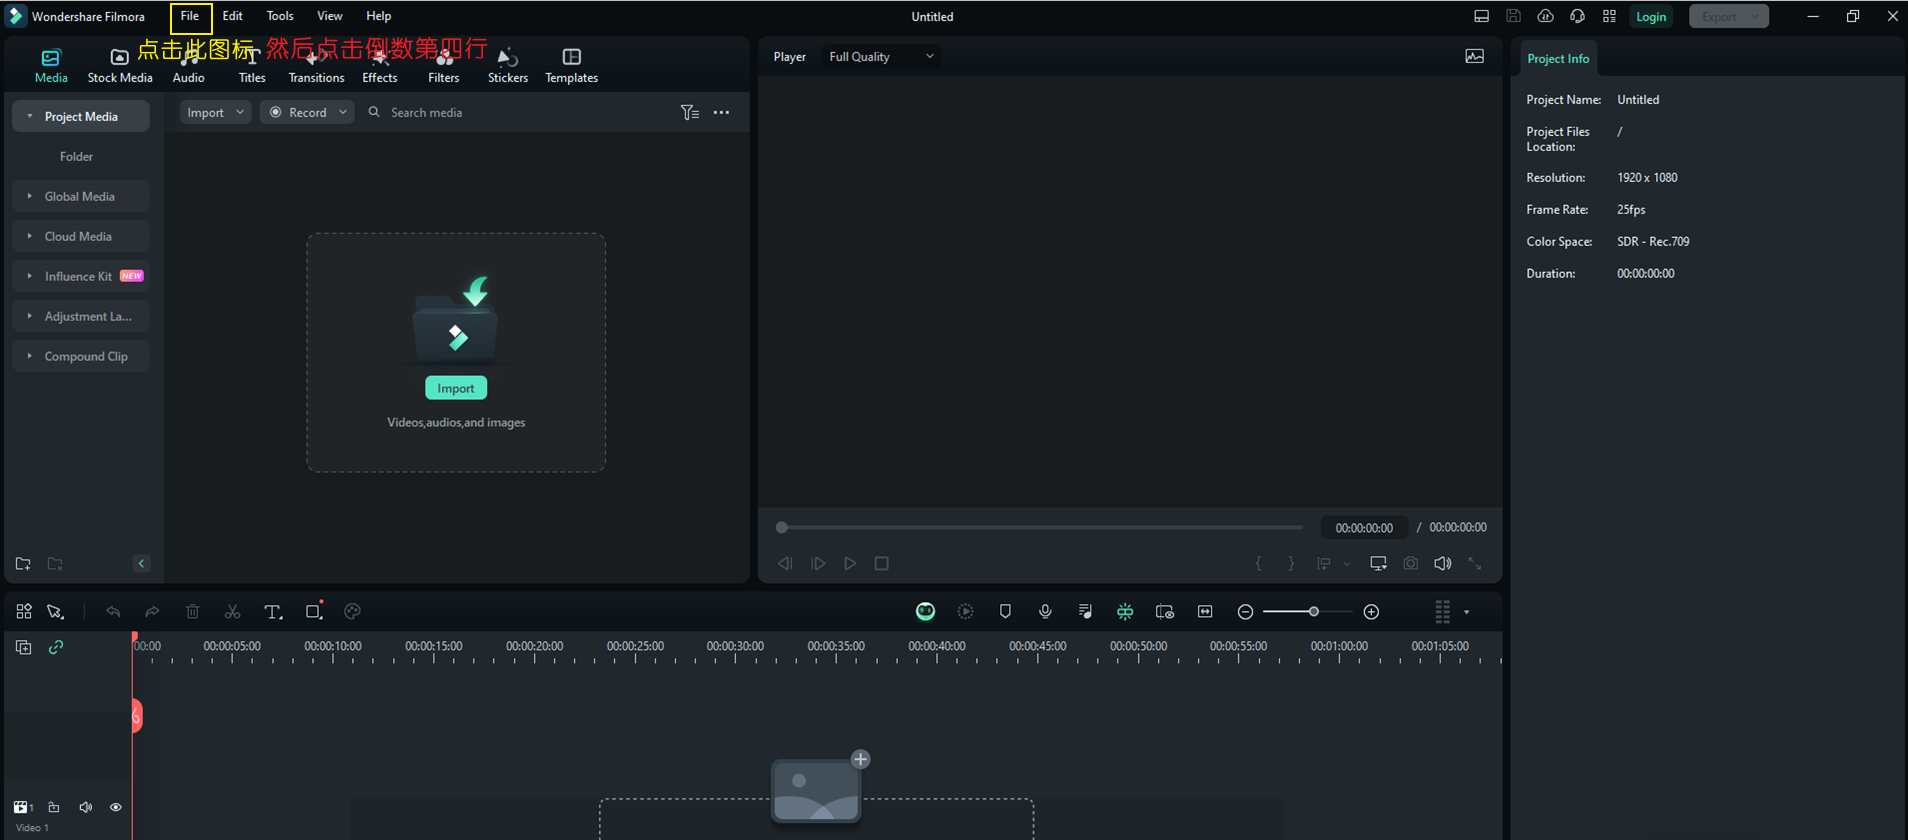Open the Audio library tab

click(x=188, y=66)
